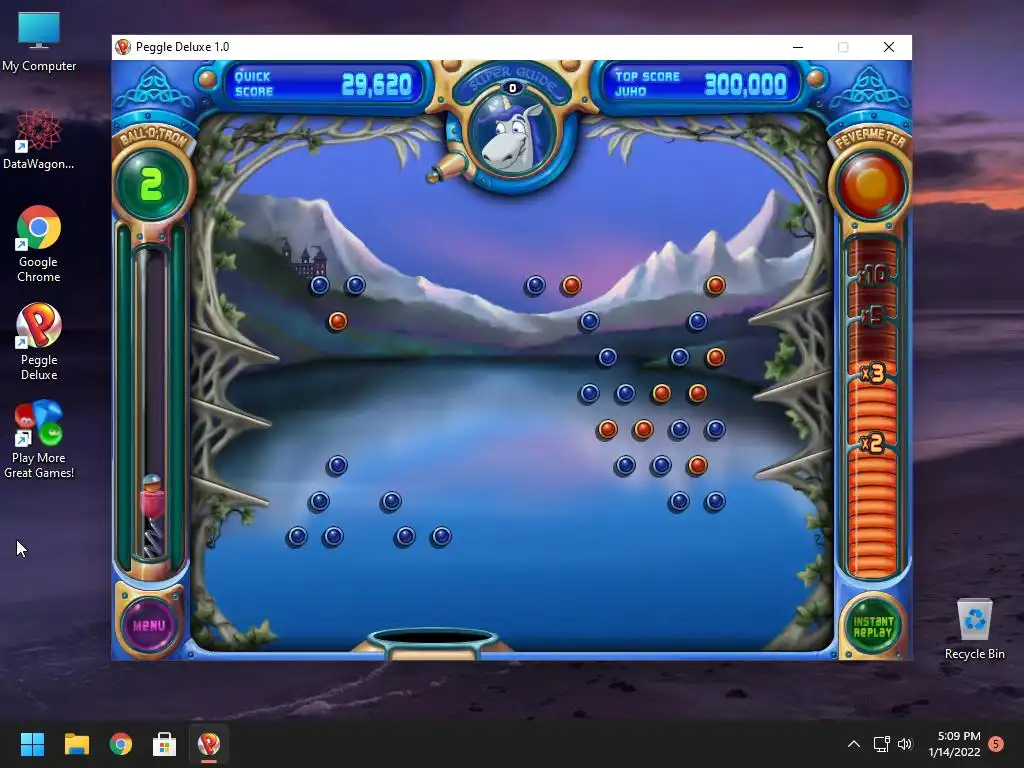Image resolution: width=1024 pixels, height=768 pixels.
Task: Close the Peggle Deluxe window
Action: (889, 47)
